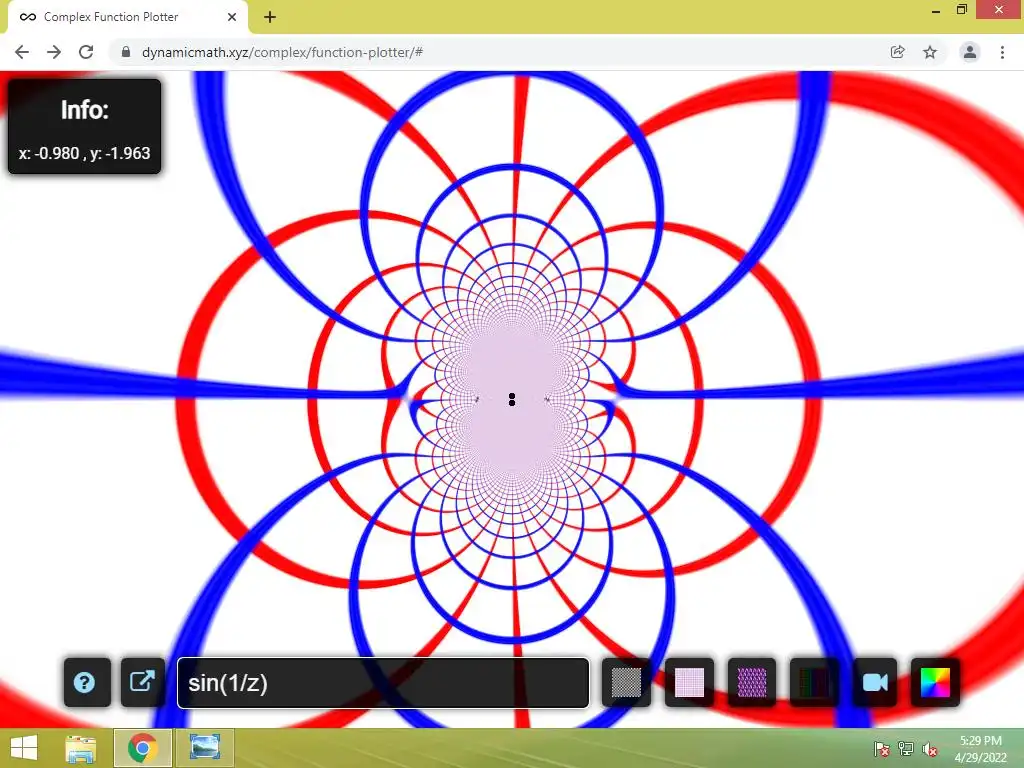Edit the sin(1/z) function input field
This screenshot has width=1024, height=768.
(383, 682)
